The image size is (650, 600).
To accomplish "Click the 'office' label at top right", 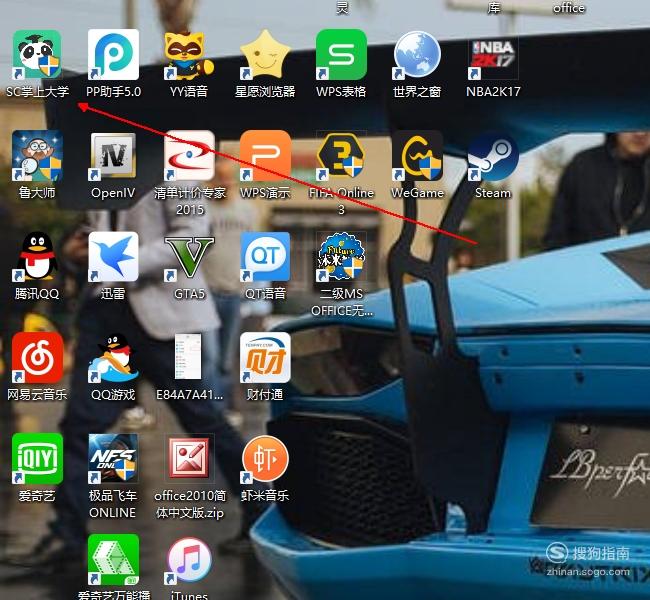I will [569, 7].
